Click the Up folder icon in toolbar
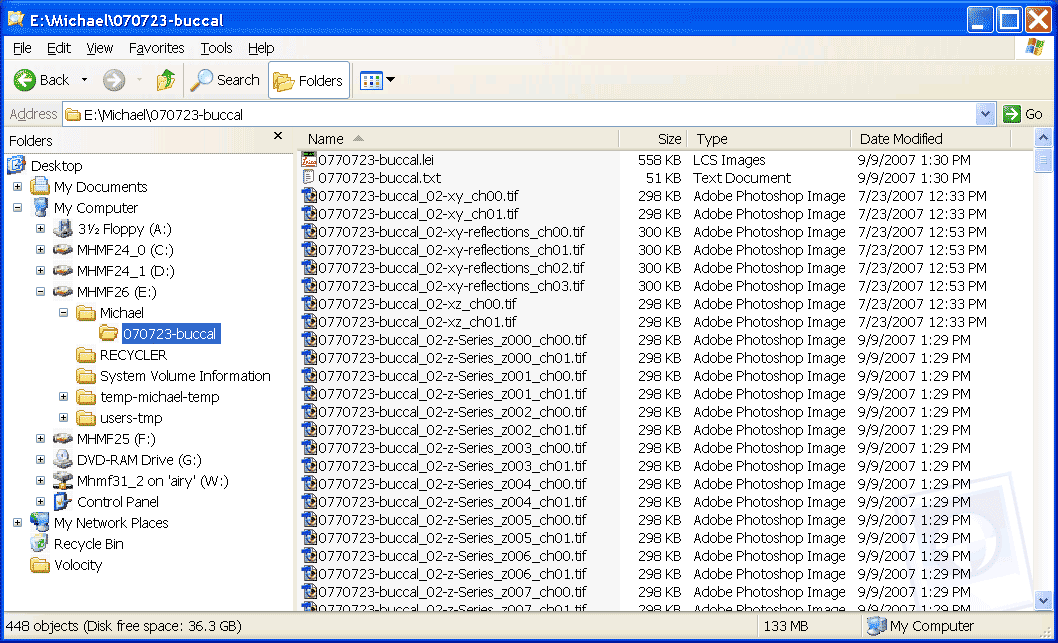1058x643 pixels. [x=166, y=80]
